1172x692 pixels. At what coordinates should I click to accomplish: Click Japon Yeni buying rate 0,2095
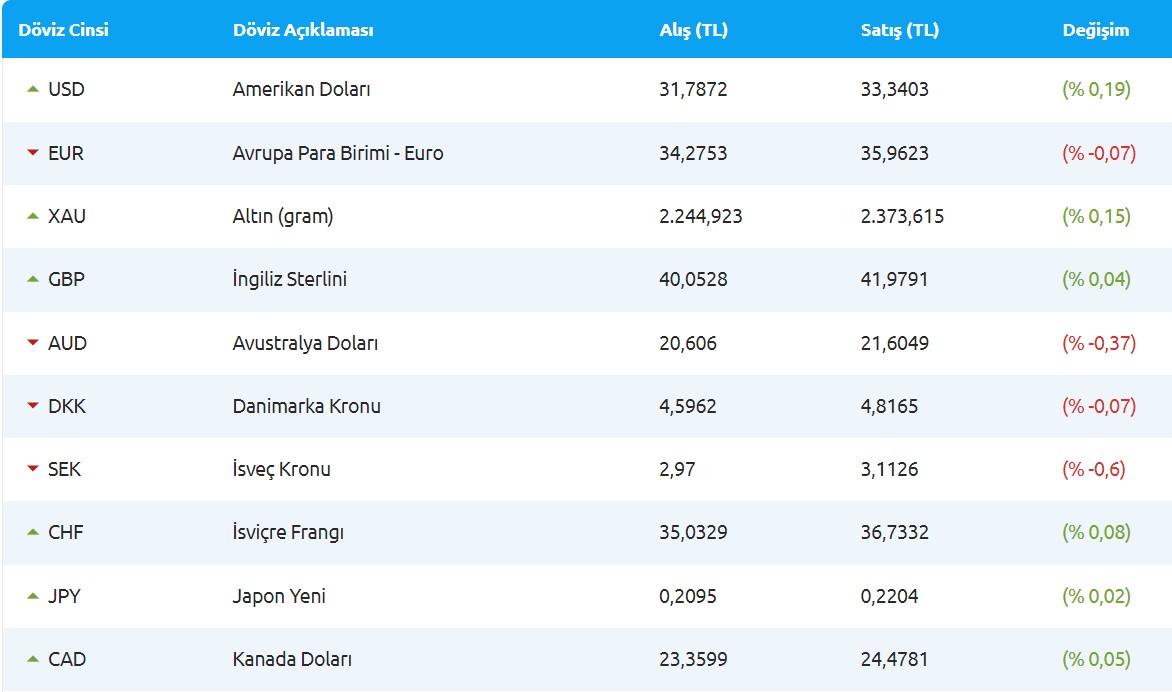pos(687,596)
